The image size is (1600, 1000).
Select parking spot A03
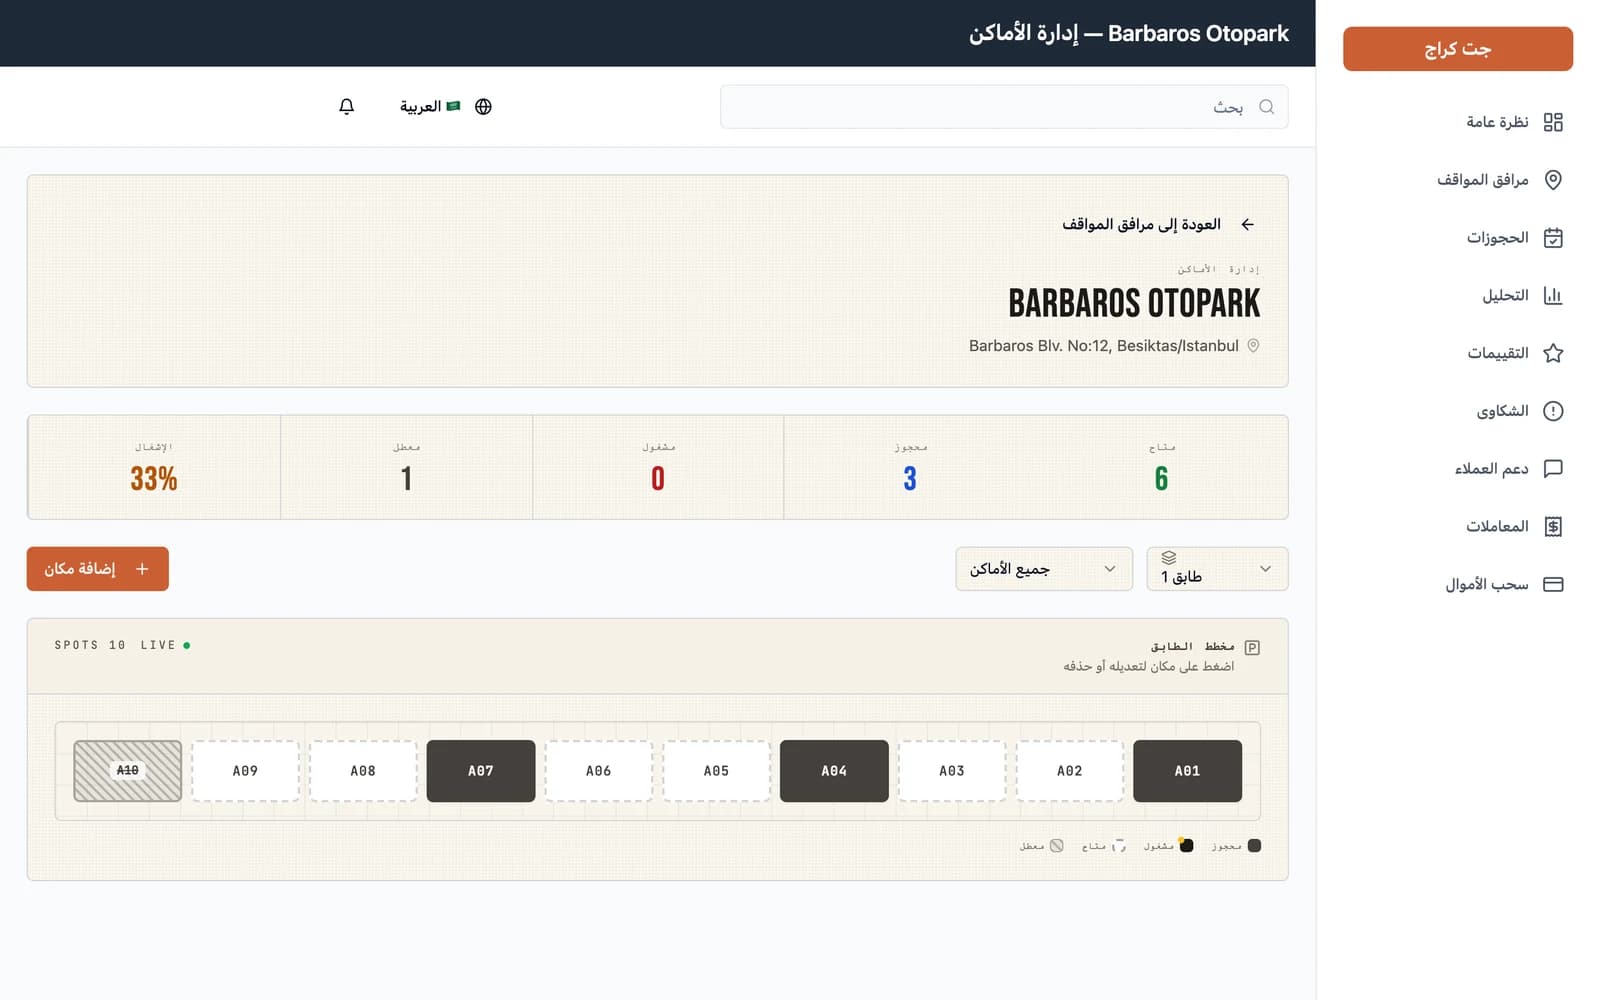pos(952,771)
